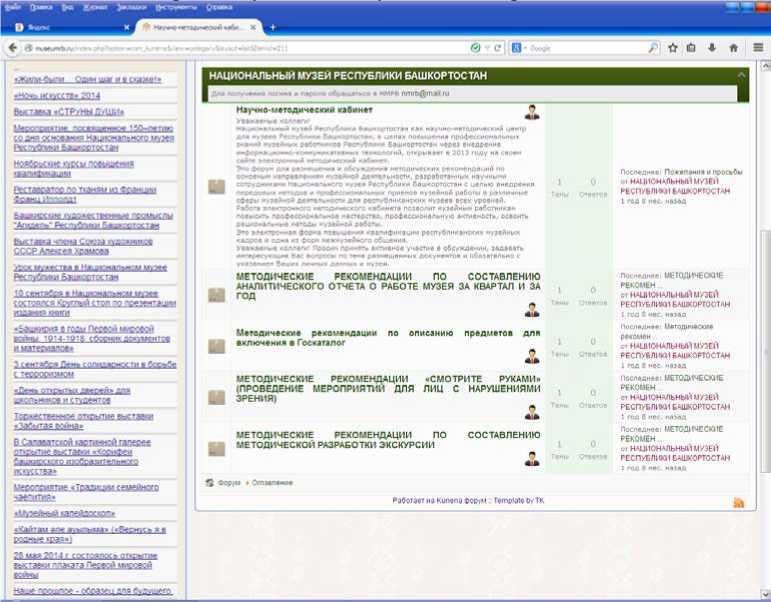Click moderator avatar under «СМОТРИТЕ РУКАМИ» category
771x602 pixels.
pyautogui.click(x=532, y=412)
